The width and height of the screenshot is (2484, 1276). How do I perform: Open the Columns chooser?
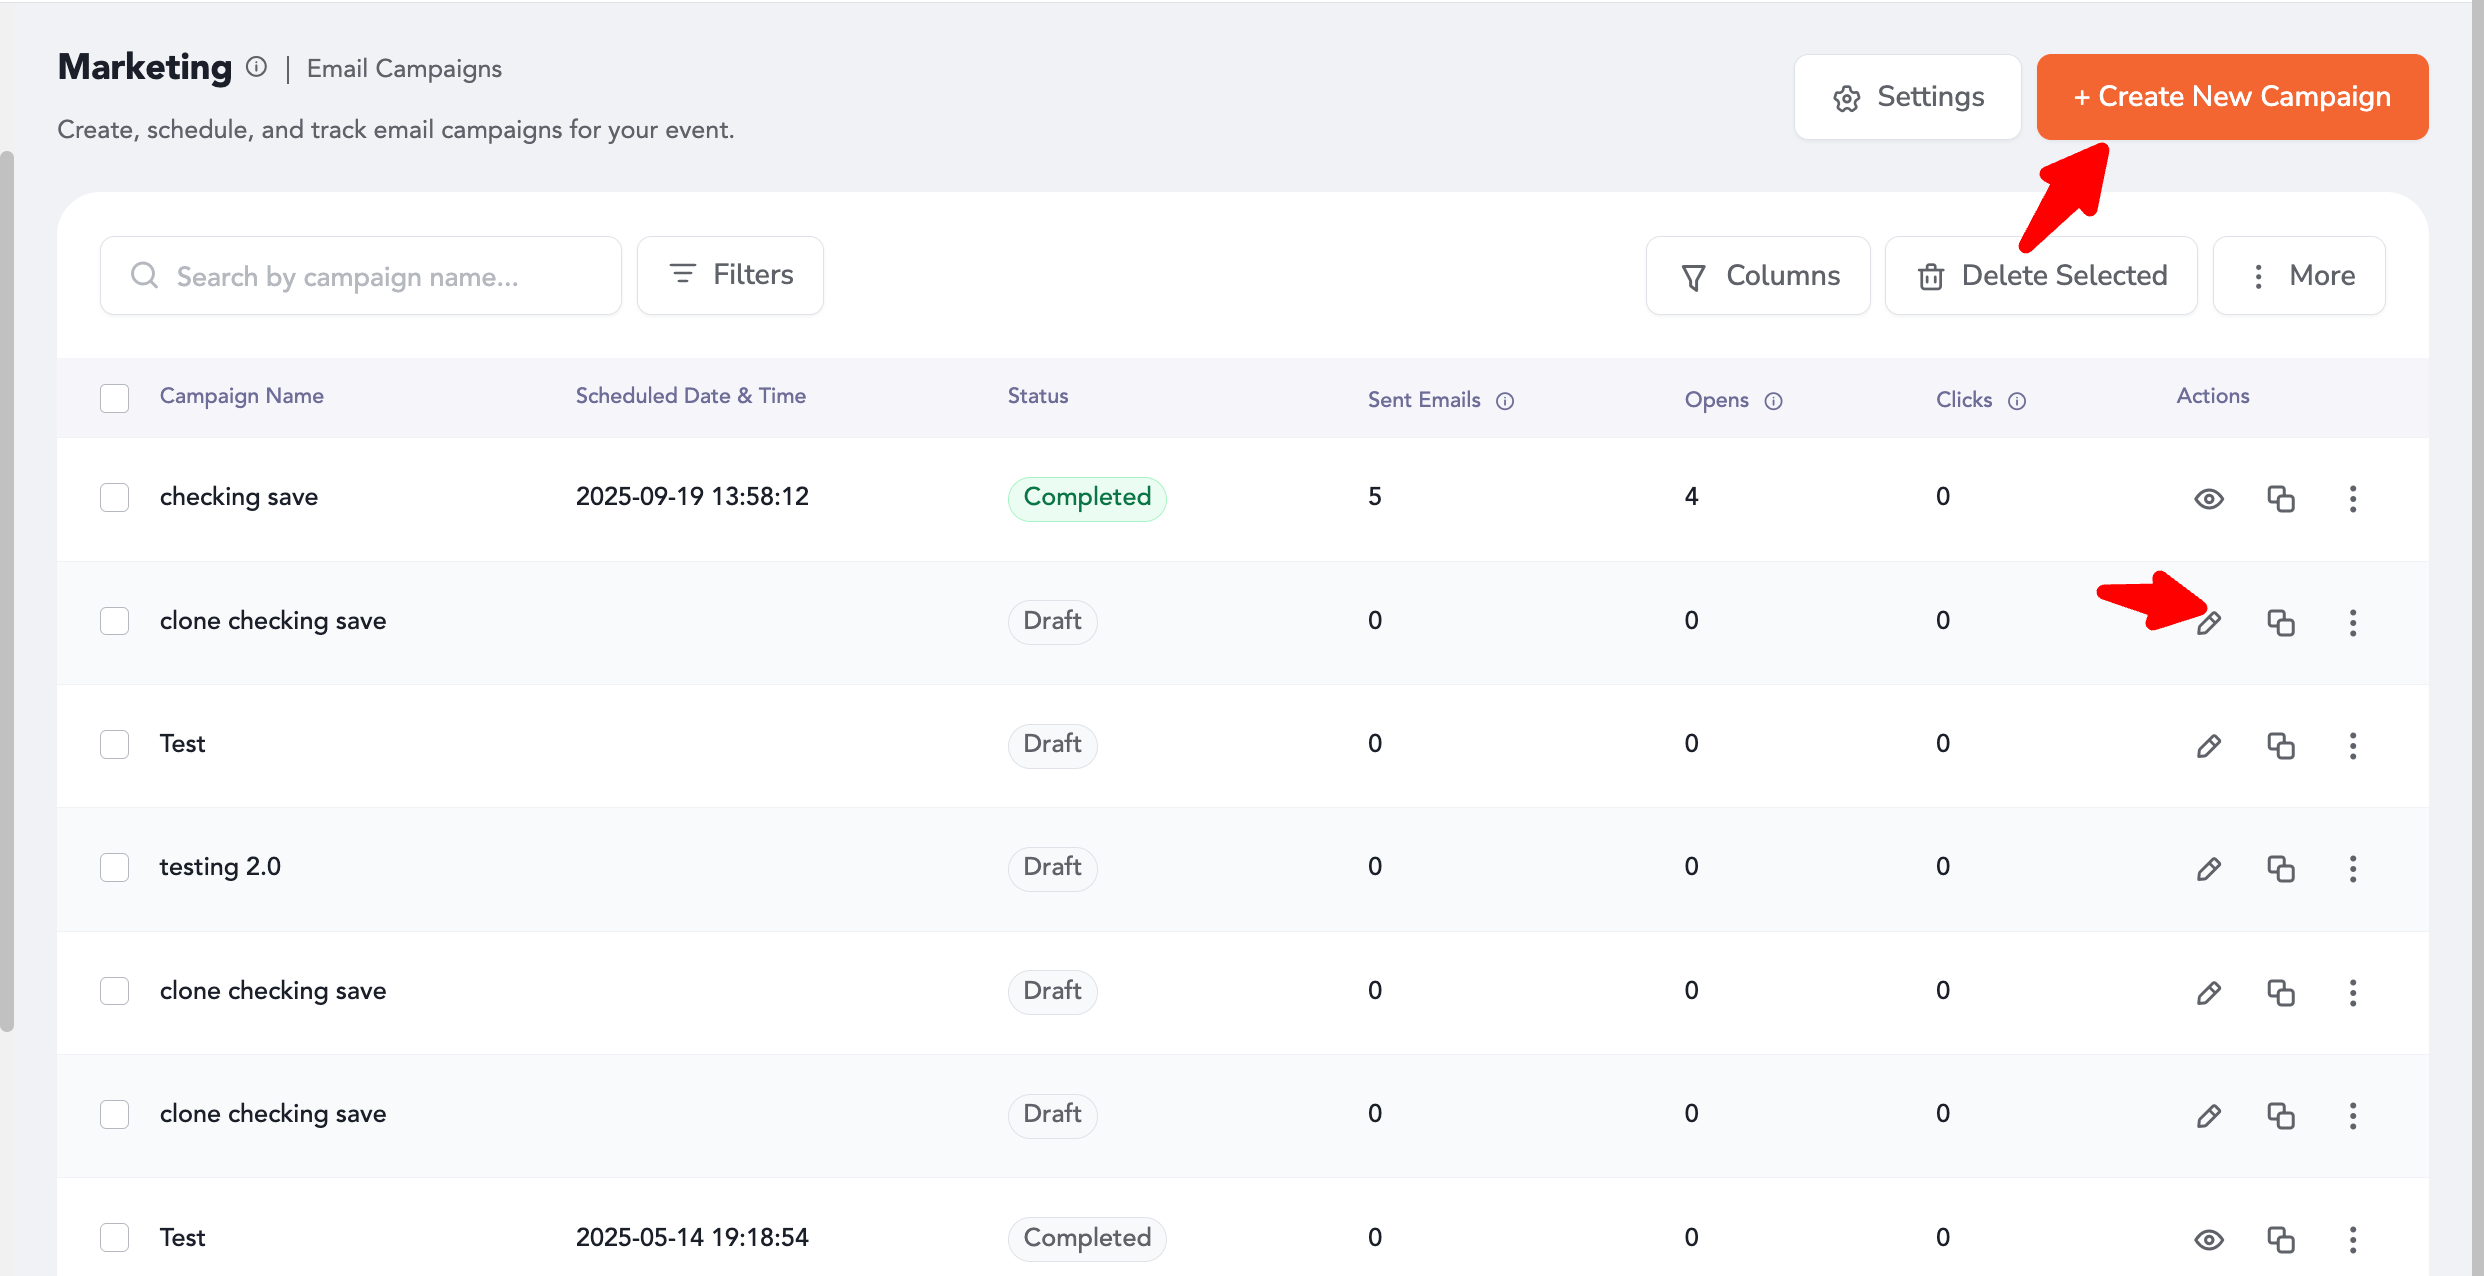[1758, 276]
